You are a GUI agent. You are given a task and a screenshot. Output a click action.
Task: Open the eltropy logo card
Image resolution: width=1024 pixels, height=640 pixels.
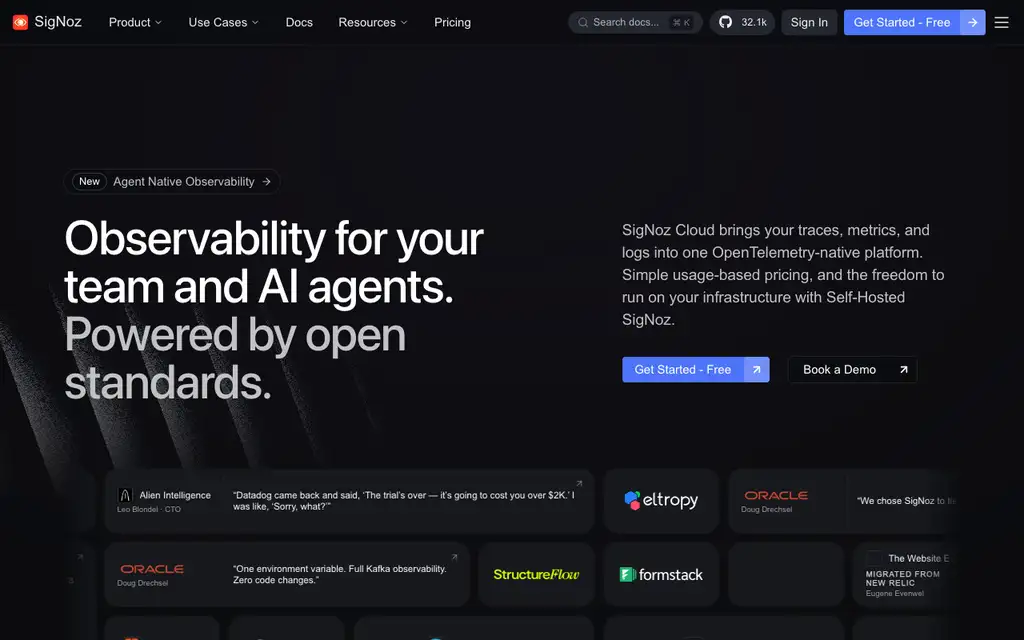click(x=661, y=501)
